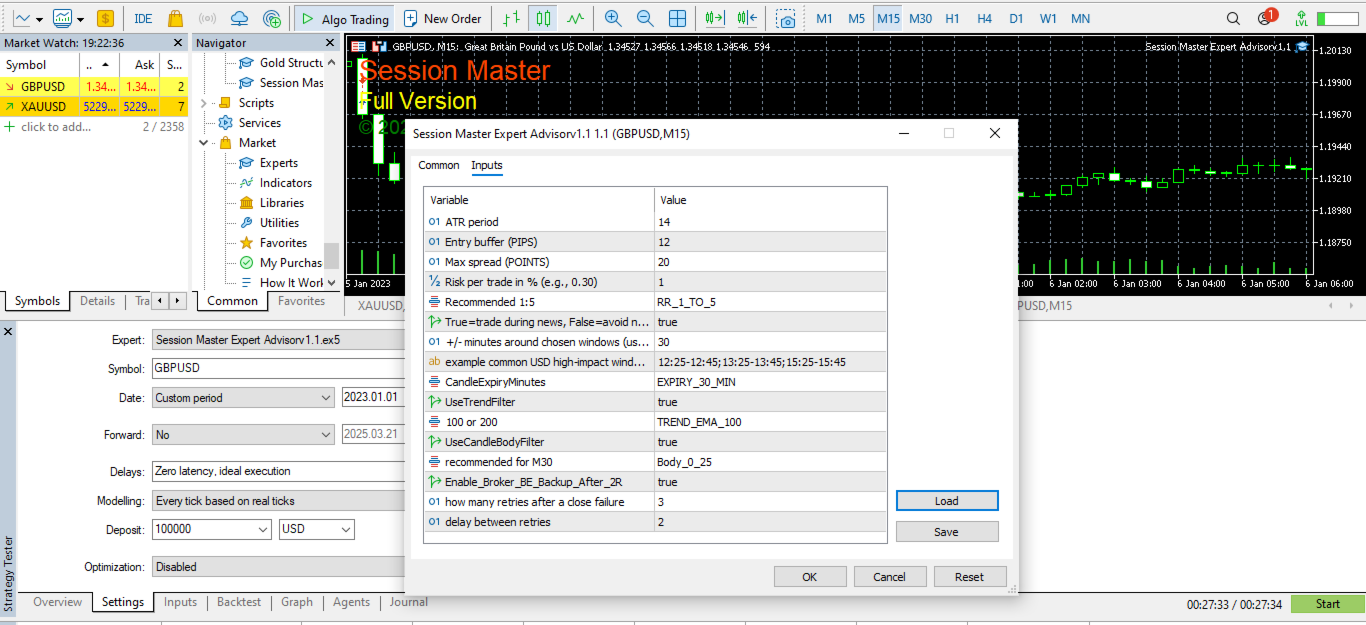
Task: Reset inputs to defaults
Action: pyautogui.click(x=970, y=577)
